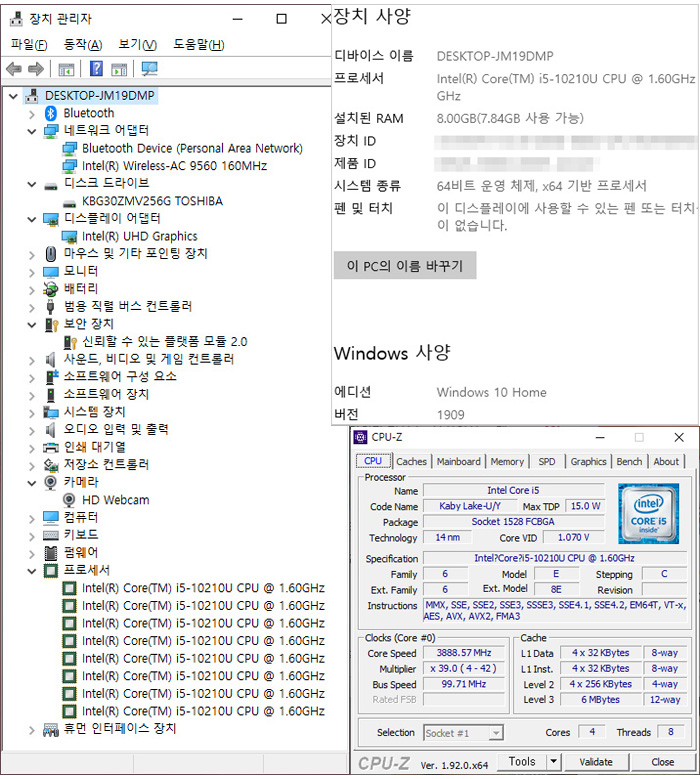
Task: Click the Specification field in CPU-Z
Action: [554, 558]
